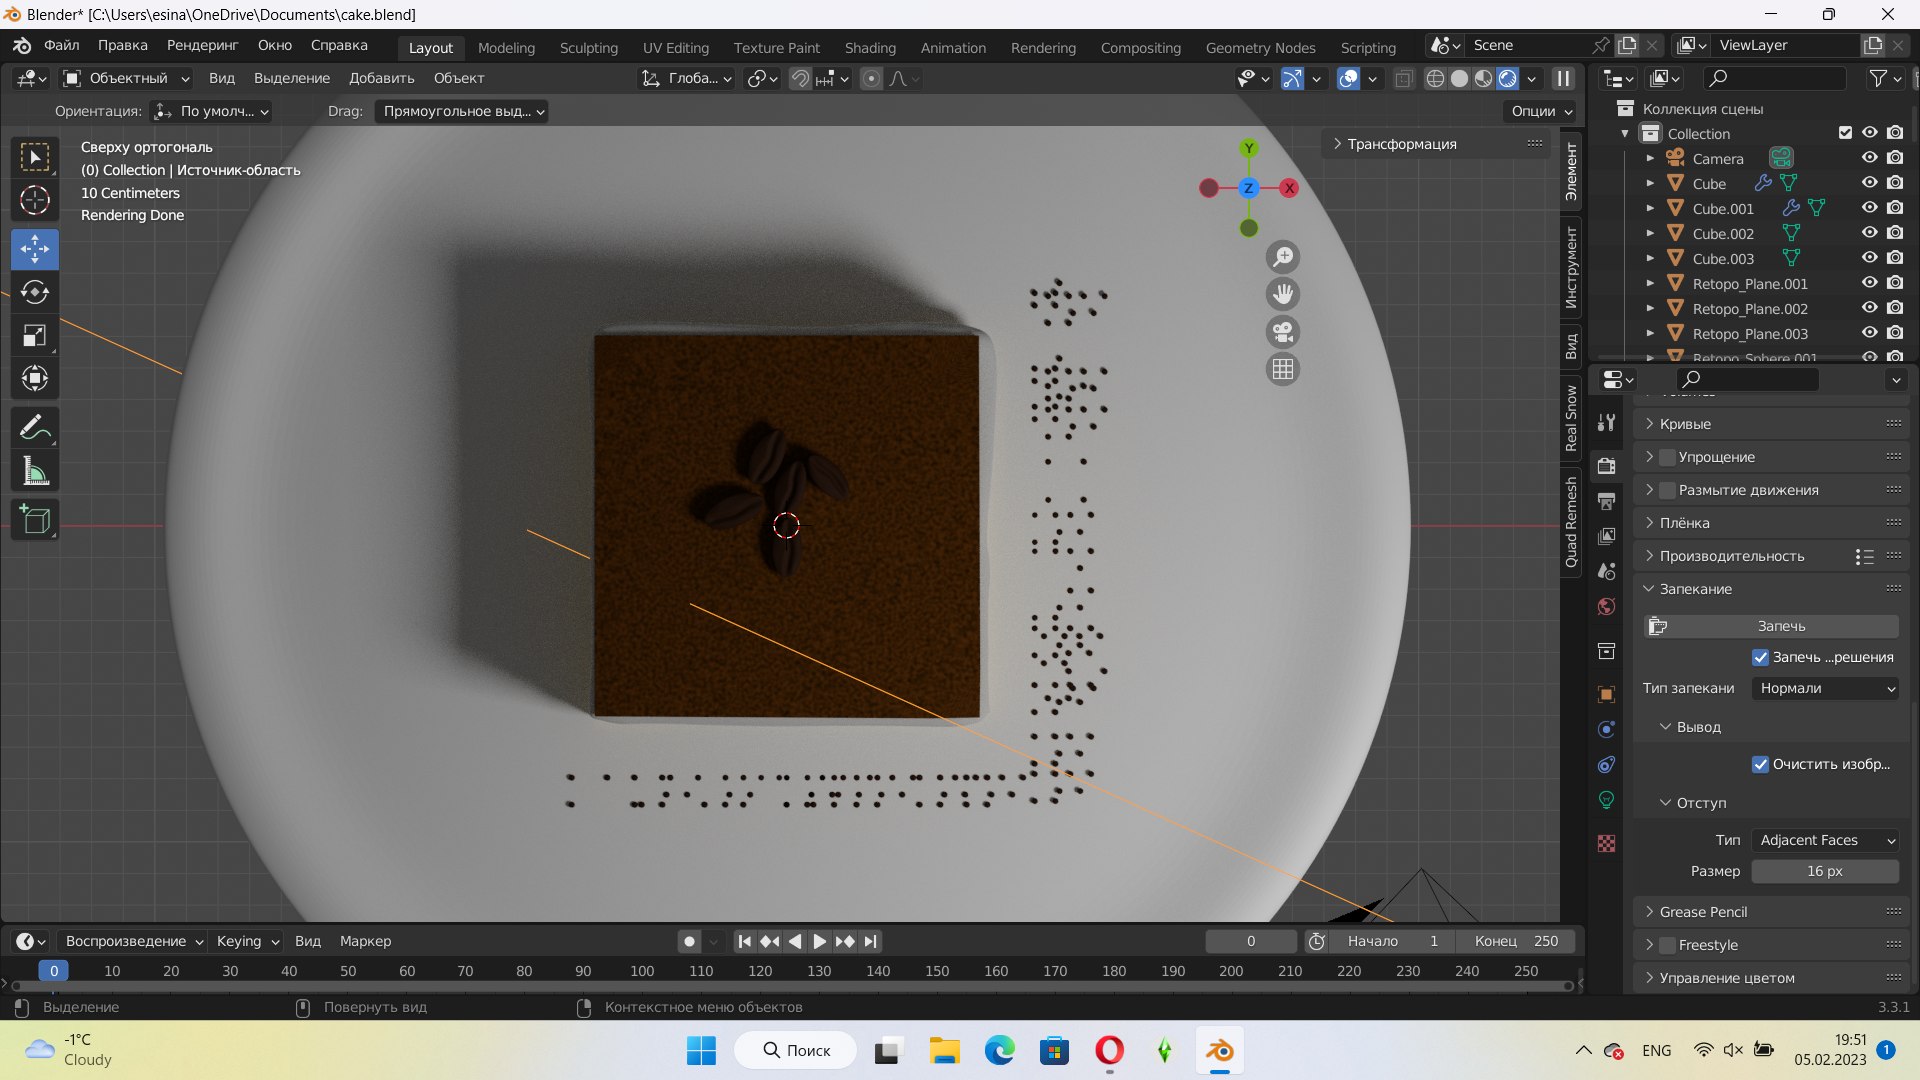Click the current frame field showing 0
Image resolution: width=1920 pixels, height=1080 pixels.
[x=1250, y=941]
